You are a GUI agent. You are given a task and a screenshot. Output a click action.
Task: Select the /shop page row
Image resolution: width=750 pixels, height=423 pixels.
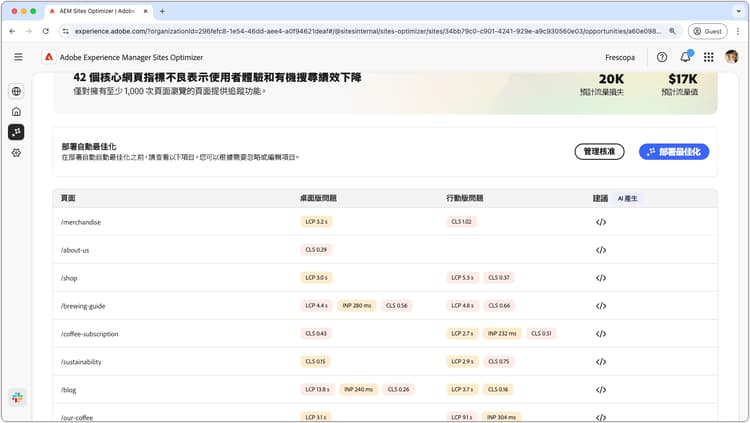[385, 278]
